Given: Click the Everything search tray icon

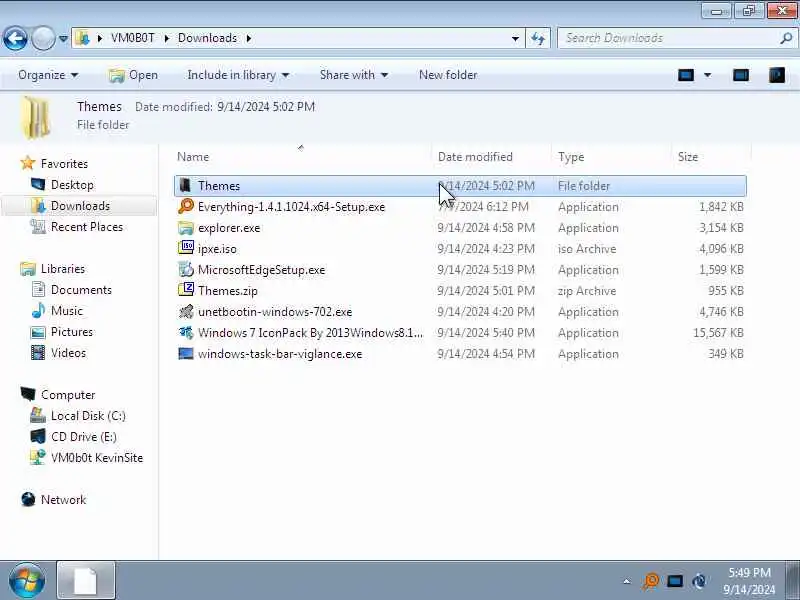Looking at the screenshot, I should click(x=651, y=581).
